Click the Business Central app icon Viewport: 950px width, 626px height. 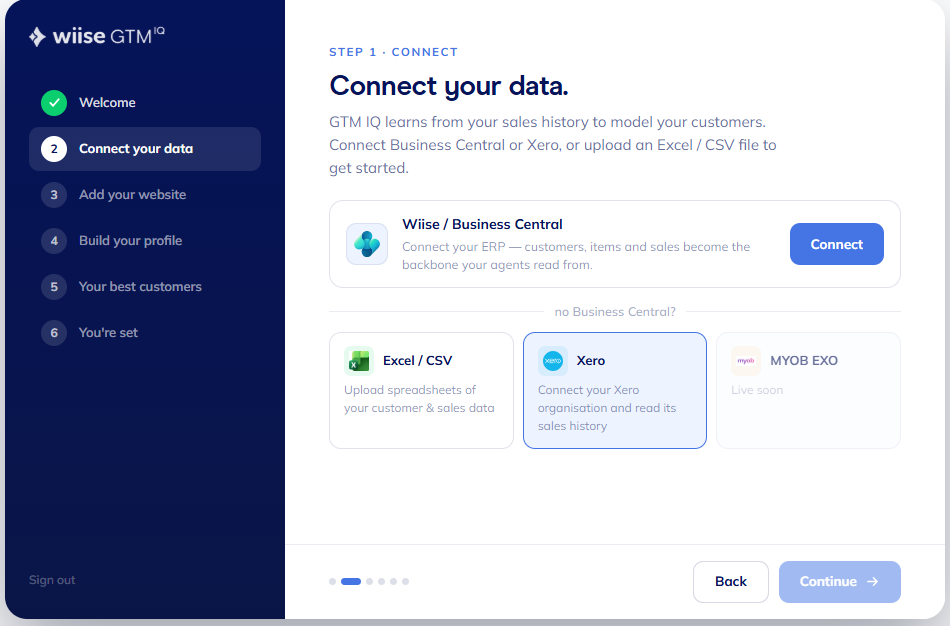point(367,244)
